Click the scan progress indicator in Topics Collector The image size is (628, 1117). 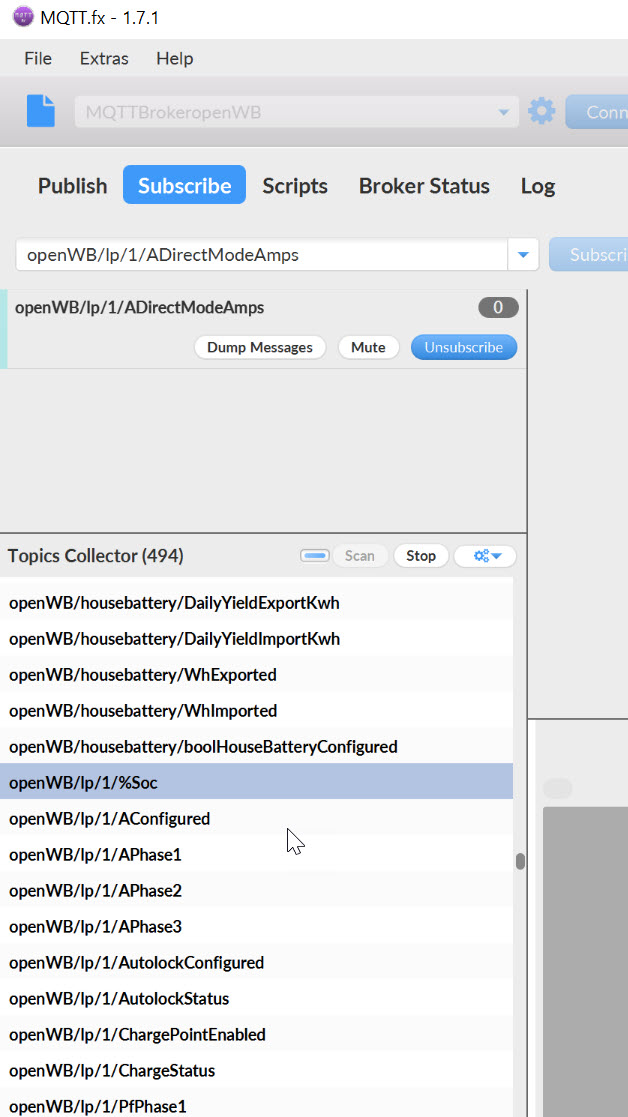coord(315,556)
